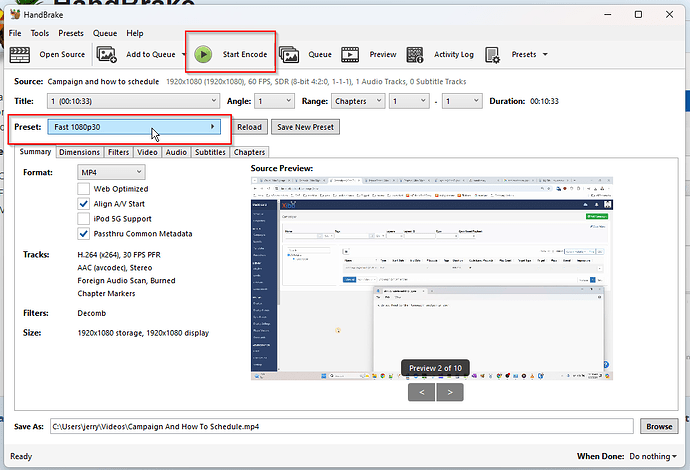Click the Activity Log label
This screenshot has width=690, height=470.
454,55
